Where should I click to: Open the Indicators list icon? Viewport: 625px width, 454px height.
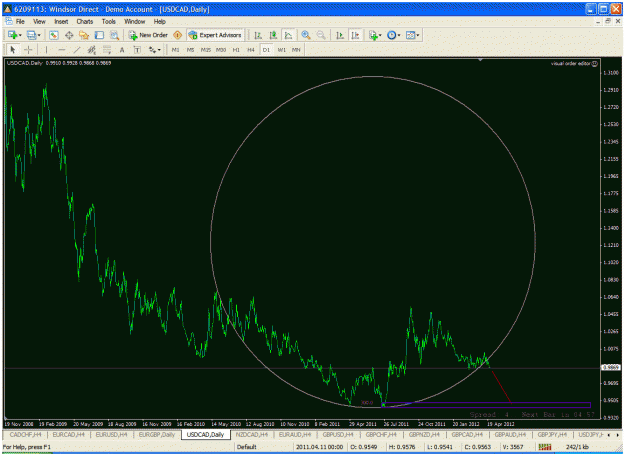tap(373, 35)
